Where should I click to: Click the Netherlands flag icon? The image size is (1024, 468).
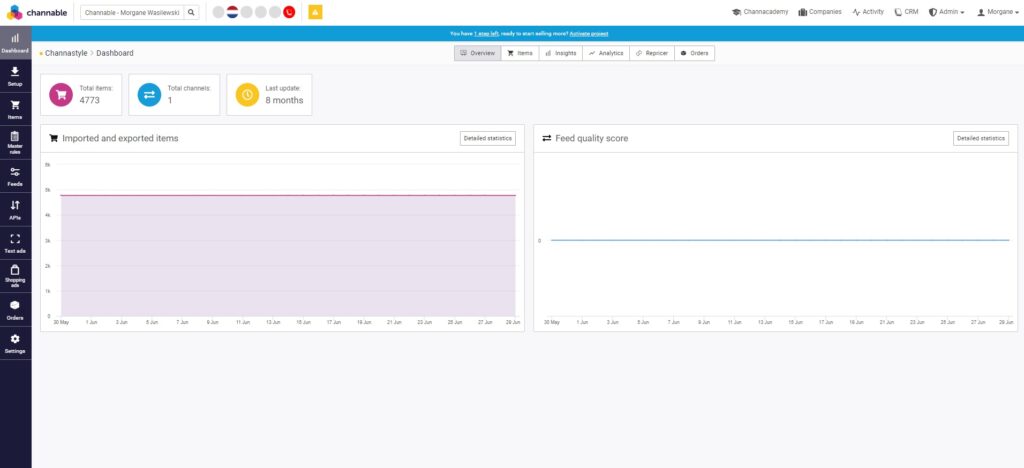coord(232,12)
